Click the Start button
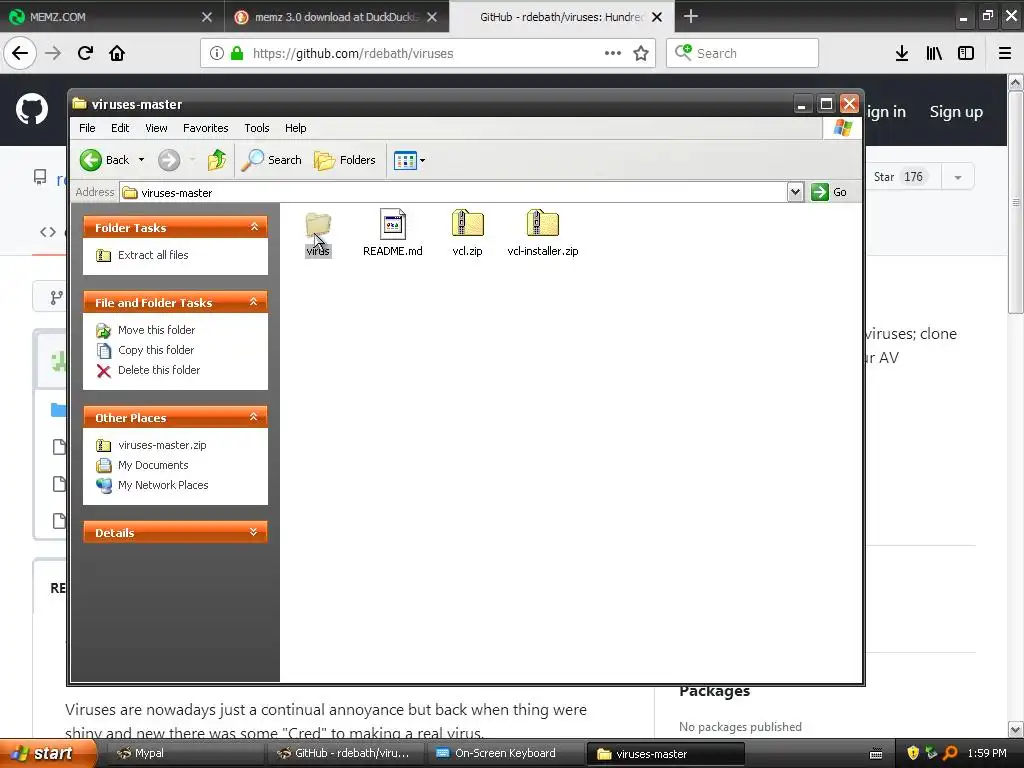Screen dimensions: 1024x768 click(x=47, y=753)
